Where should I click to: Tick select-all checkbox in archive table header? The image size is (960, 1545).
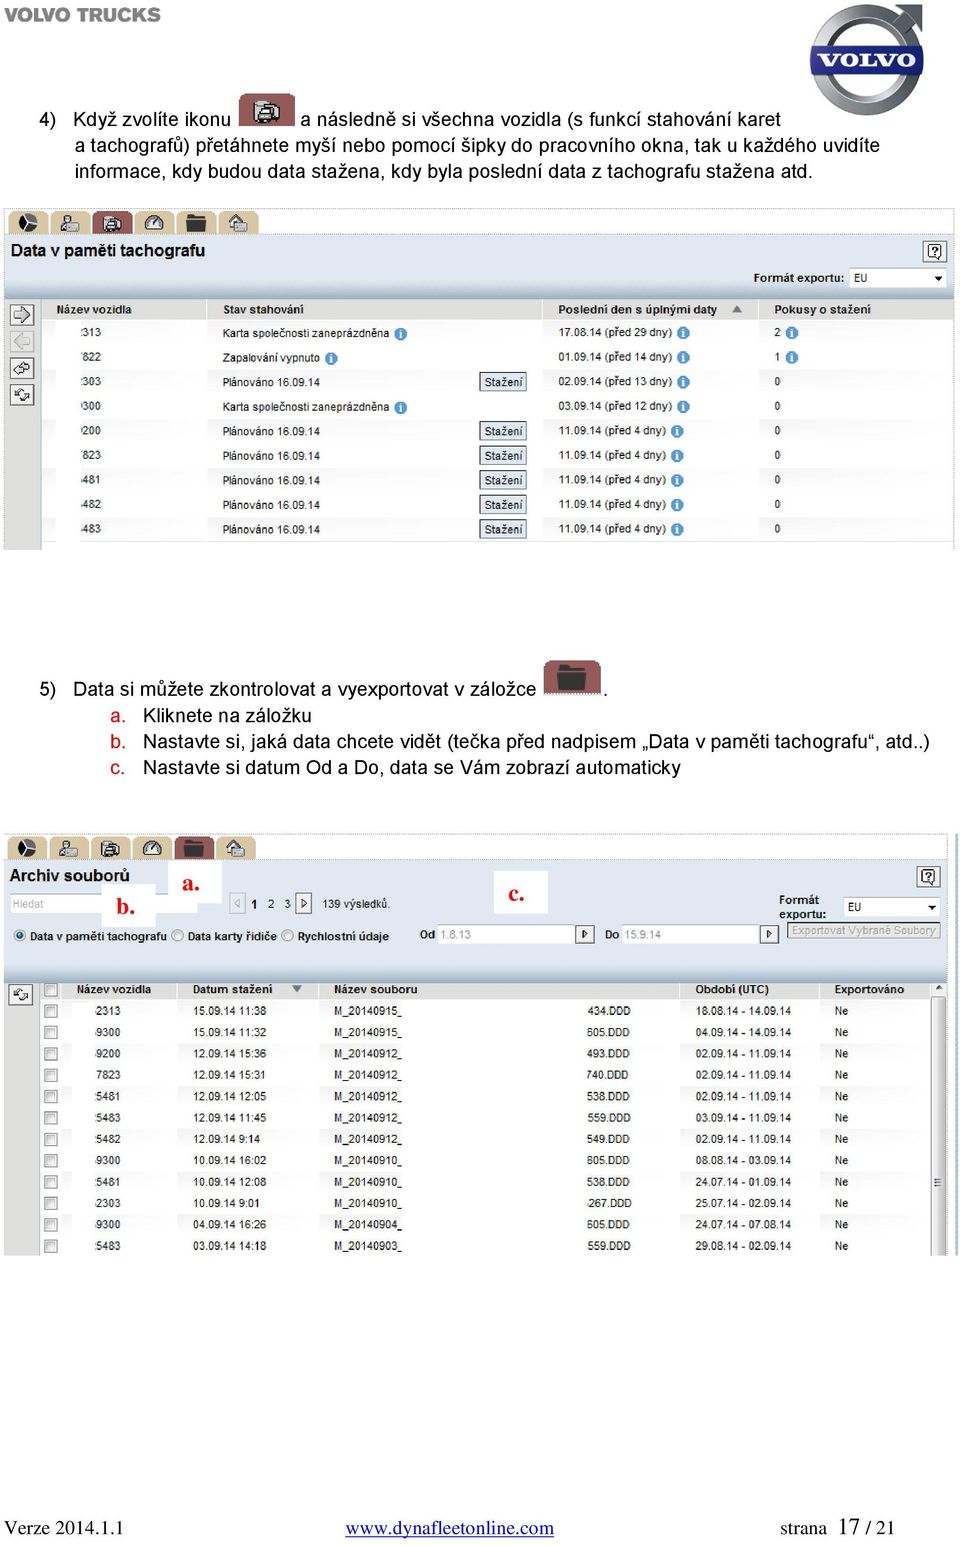51,990
